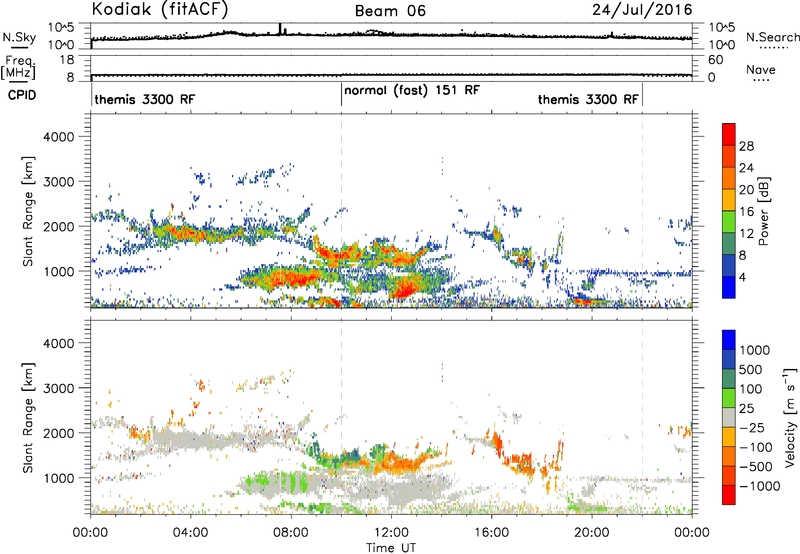Image resolution: width=800 pixels, height=554 pixels.
Task: Click the red top segment of the power color bar
Action: point(729,134)
